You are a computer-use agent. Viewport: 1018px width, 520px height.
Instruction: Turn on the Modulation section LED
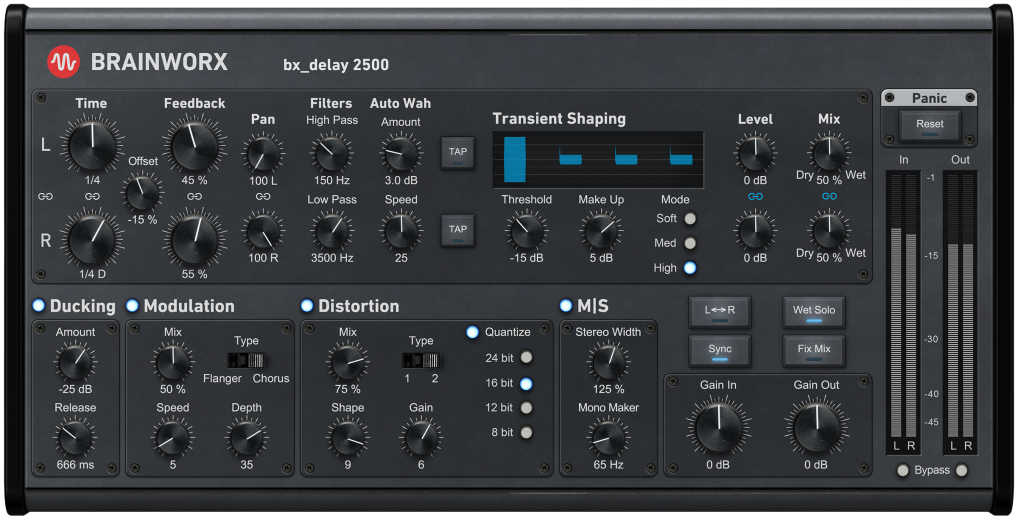click(133, 306)
